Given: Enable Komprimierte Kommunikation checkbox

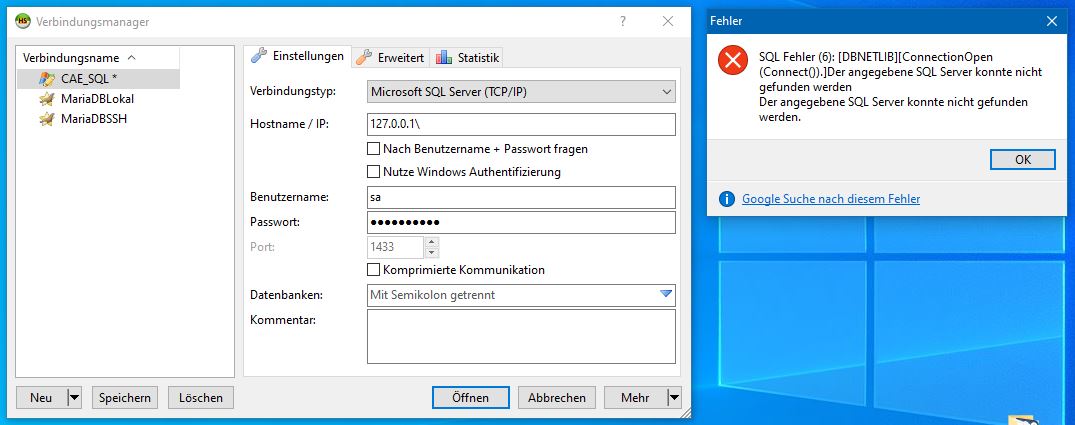Looking at the screenshot, I should [x=374, y=269].
